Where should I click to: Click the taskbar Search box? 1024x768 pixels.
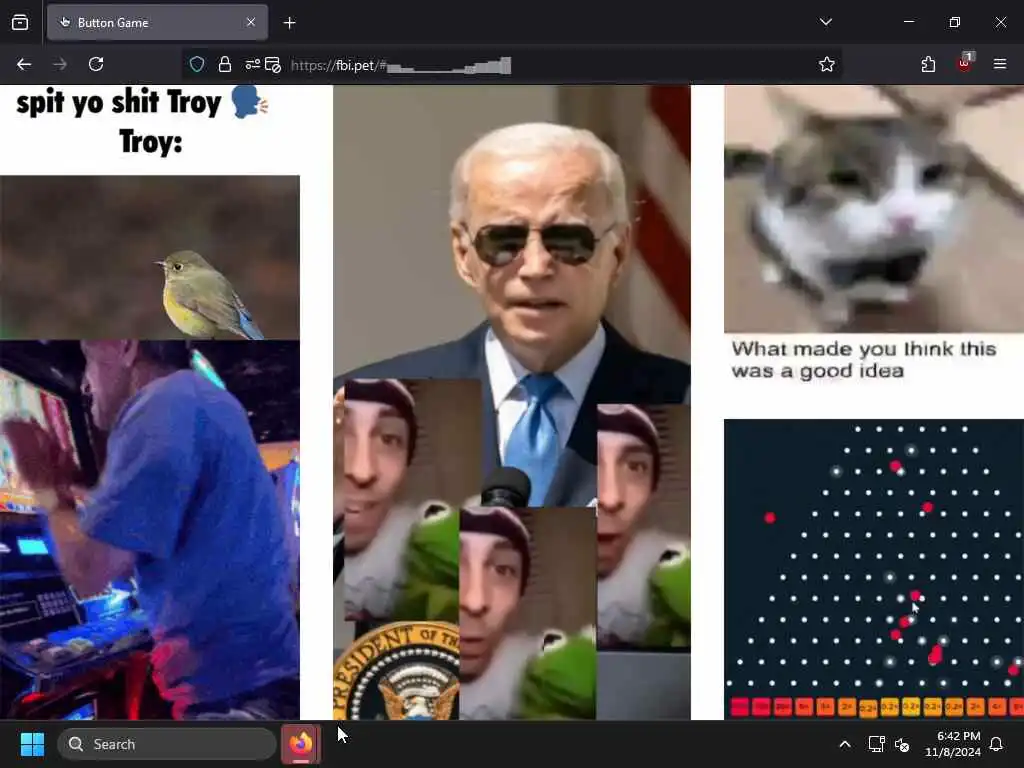tap(167, 744)
